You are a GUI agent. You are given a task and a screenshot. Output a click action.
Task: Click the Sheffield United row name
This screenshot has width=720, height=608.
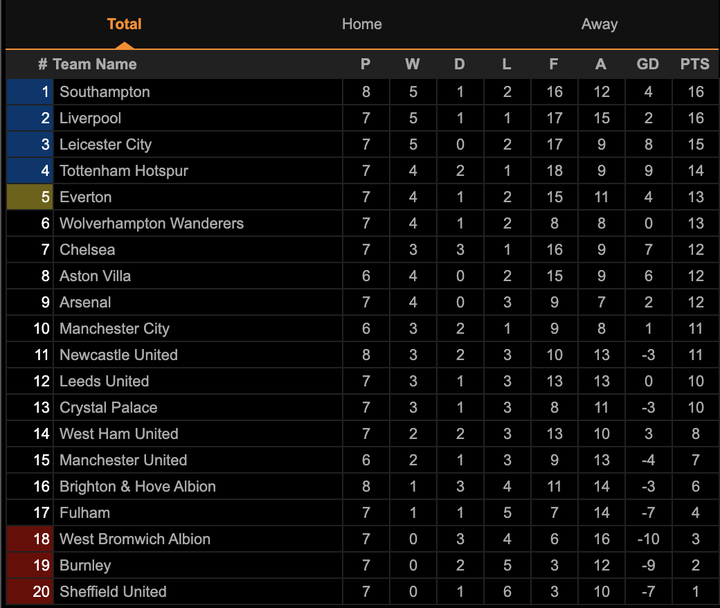113,592
